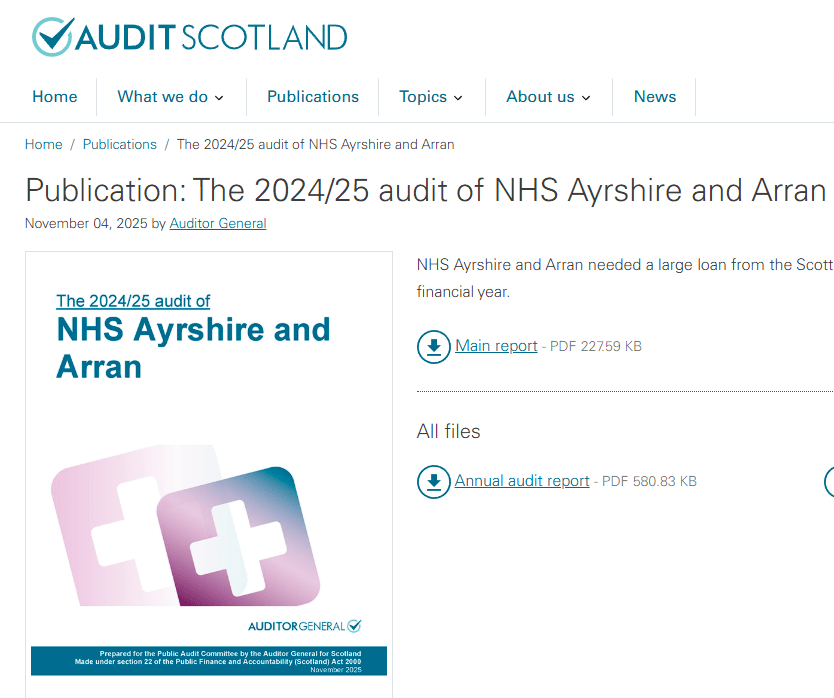
Task: Click the page heading text
Action: (x=426, y=190)
